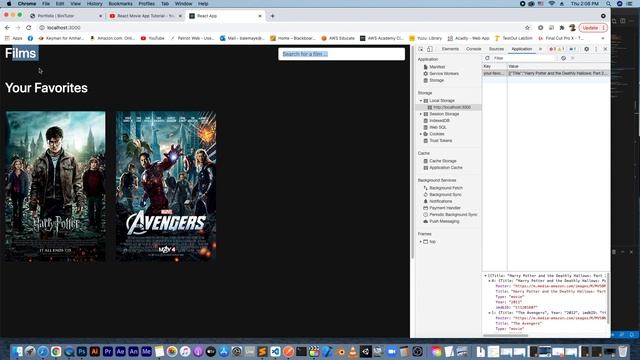640x360 pixels.
Task: Open Chrome extensions puzzle icon
Action: point(562,28)
